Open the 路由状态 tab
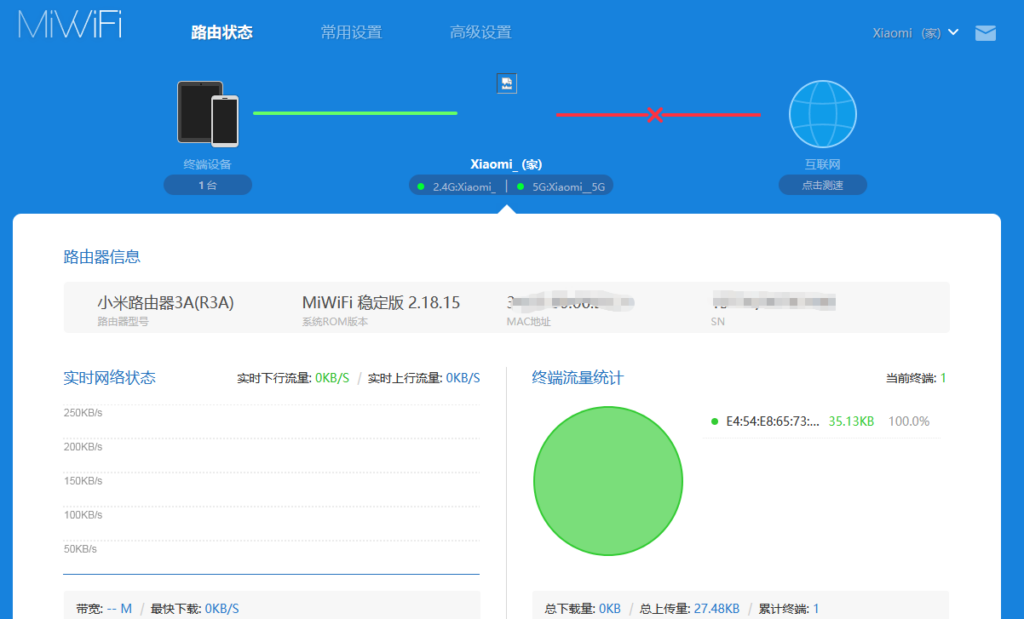 tap(221, 32)
